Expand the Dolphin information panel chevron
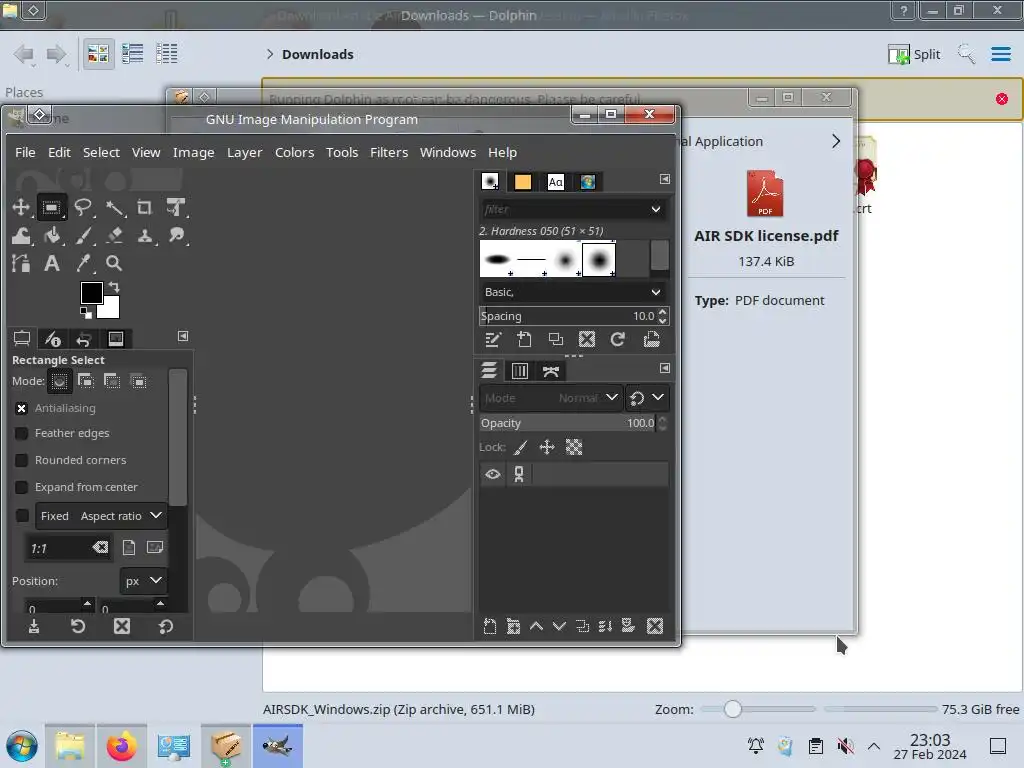Screen dimensions: 1024x768 [x=836, y=141]
